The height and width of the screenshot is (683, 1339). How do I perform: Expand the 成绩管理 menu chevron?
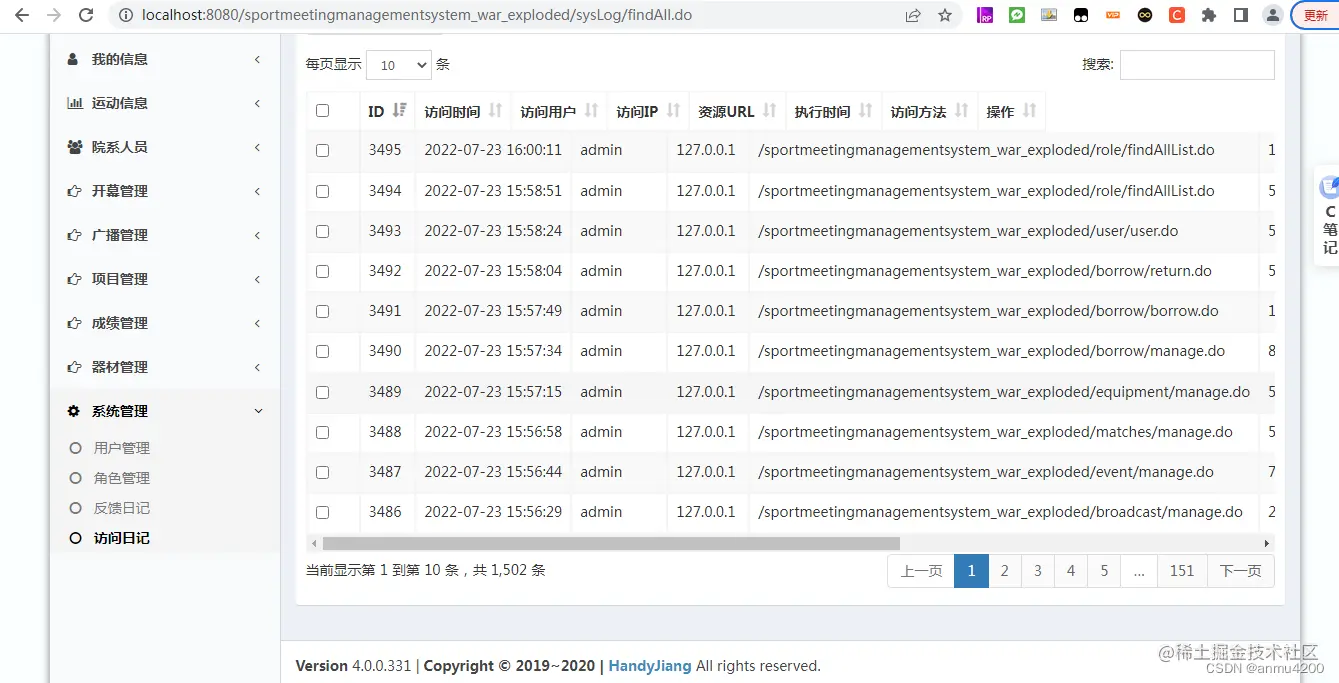(x=257, y=323)
